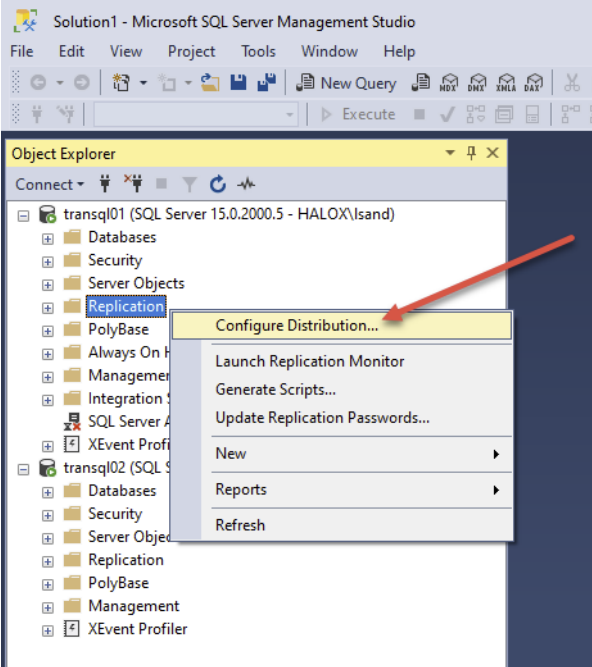Click Connect Object Explorer plug icon
Image resolution: width=592 pixels, height=667 pixels.
coord(105,184)
